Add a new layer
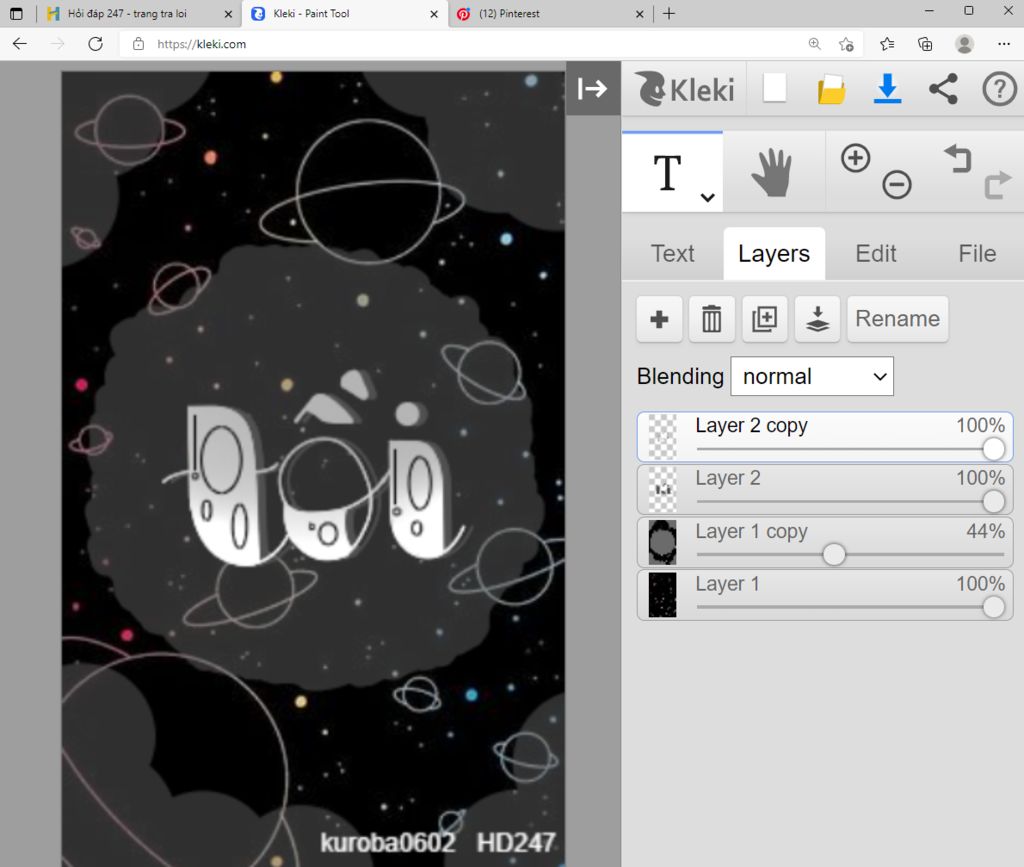This screenshot has width=1024, height=867. click(x=660, y=319)
